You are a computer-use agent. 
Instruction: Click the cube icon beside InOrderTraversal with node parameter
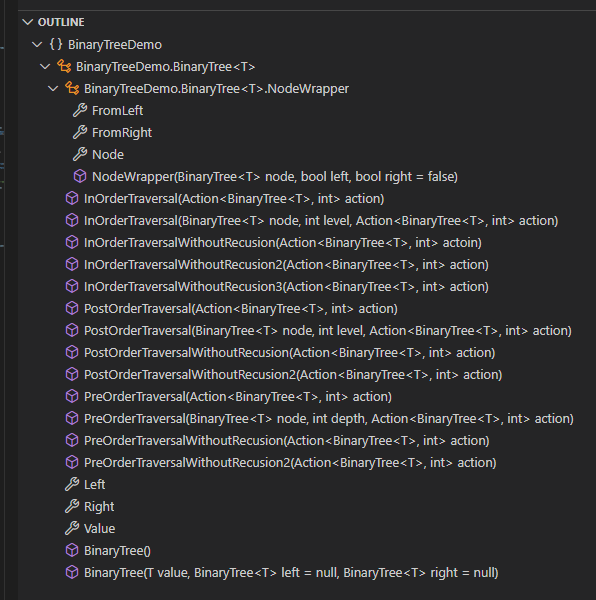pyautogui.click(x=72, y=220)
